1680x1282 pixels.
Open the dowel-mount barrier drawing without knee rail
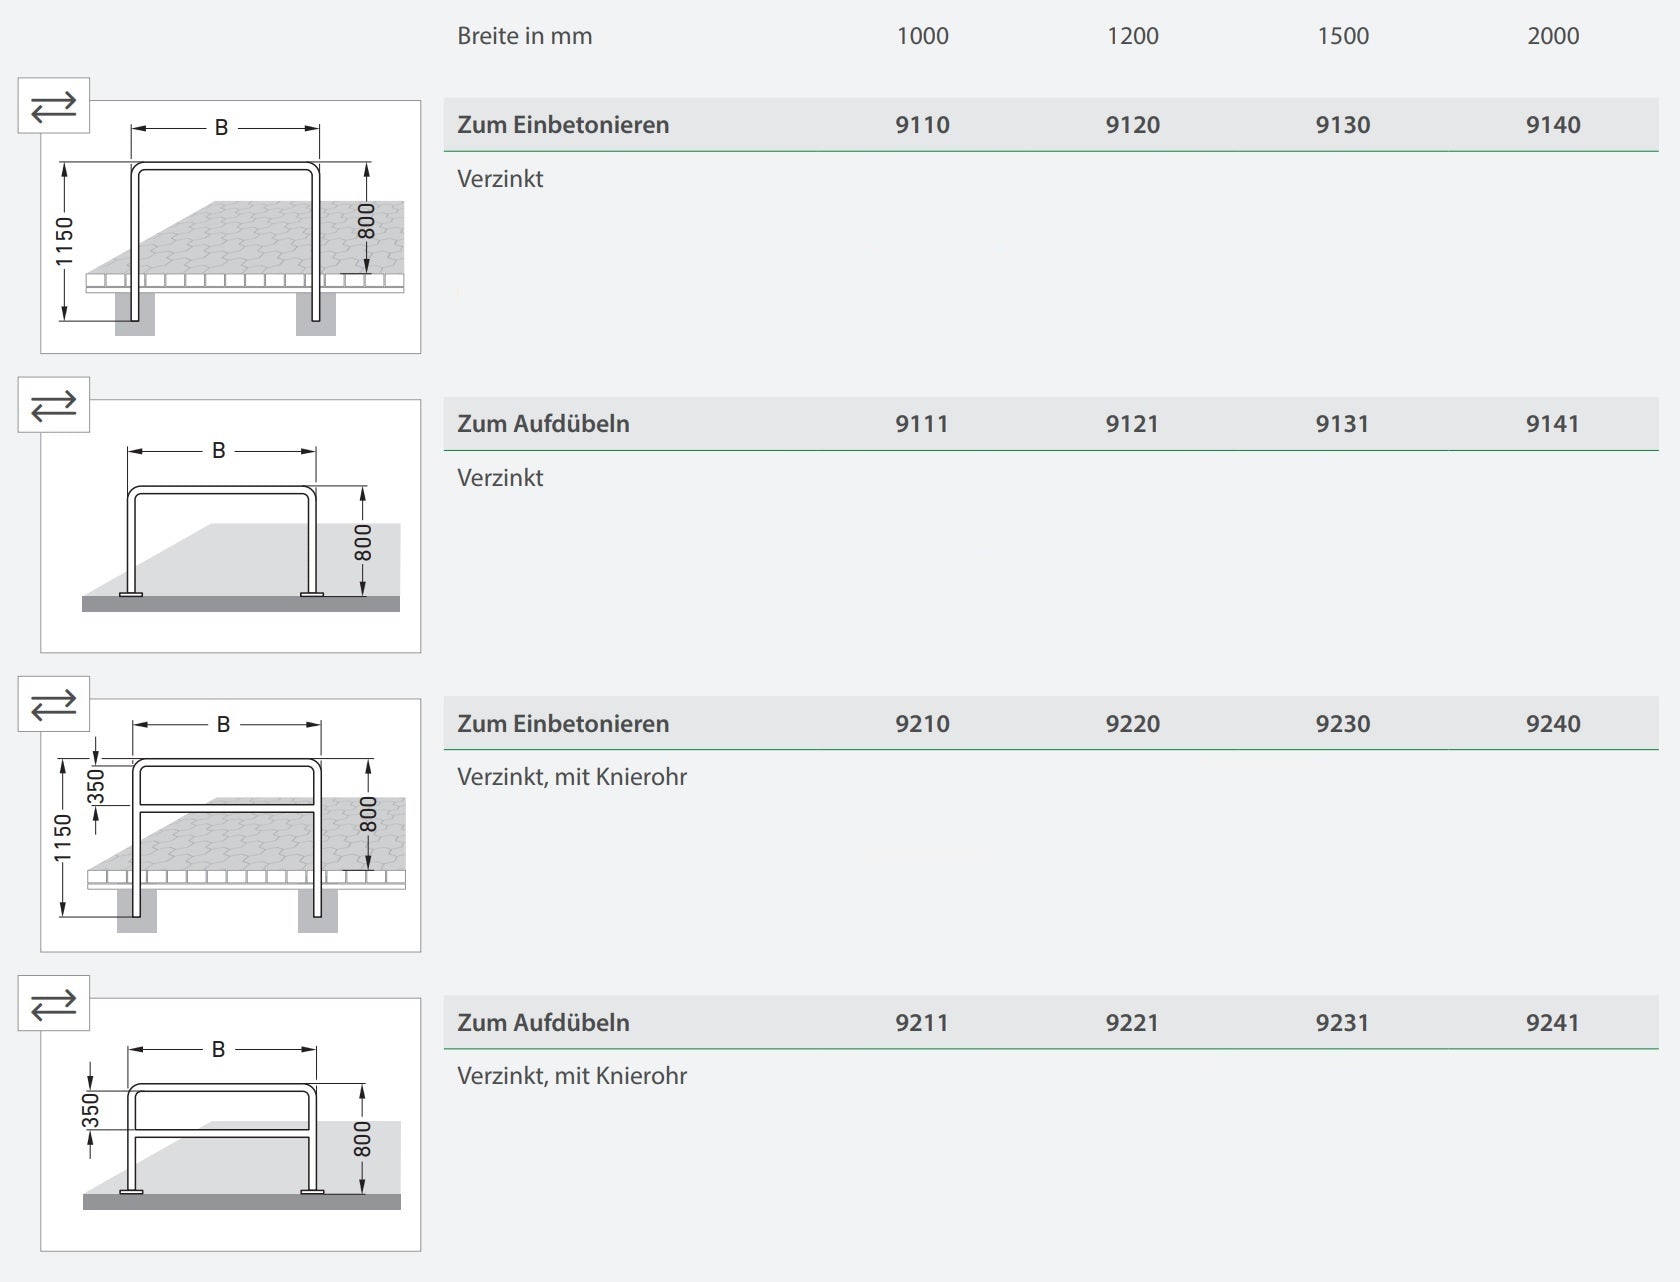coord(231,527)
